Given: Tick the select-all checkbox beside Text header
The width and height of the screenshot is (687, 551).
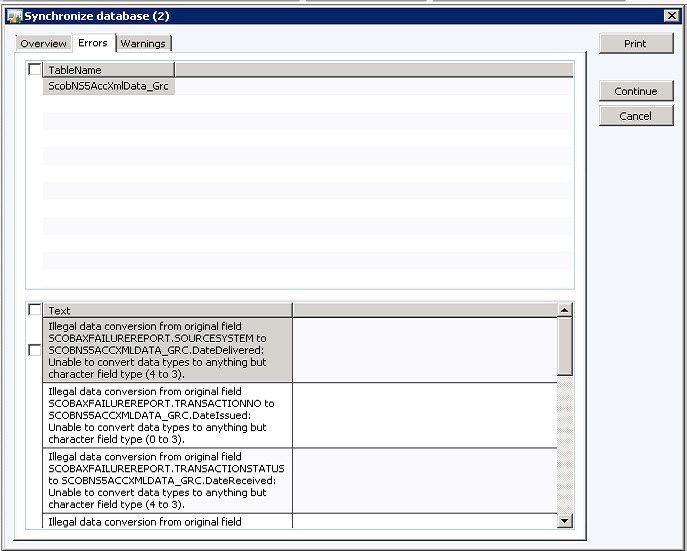Looking at the screenshot, I should [x=35, y=310].
